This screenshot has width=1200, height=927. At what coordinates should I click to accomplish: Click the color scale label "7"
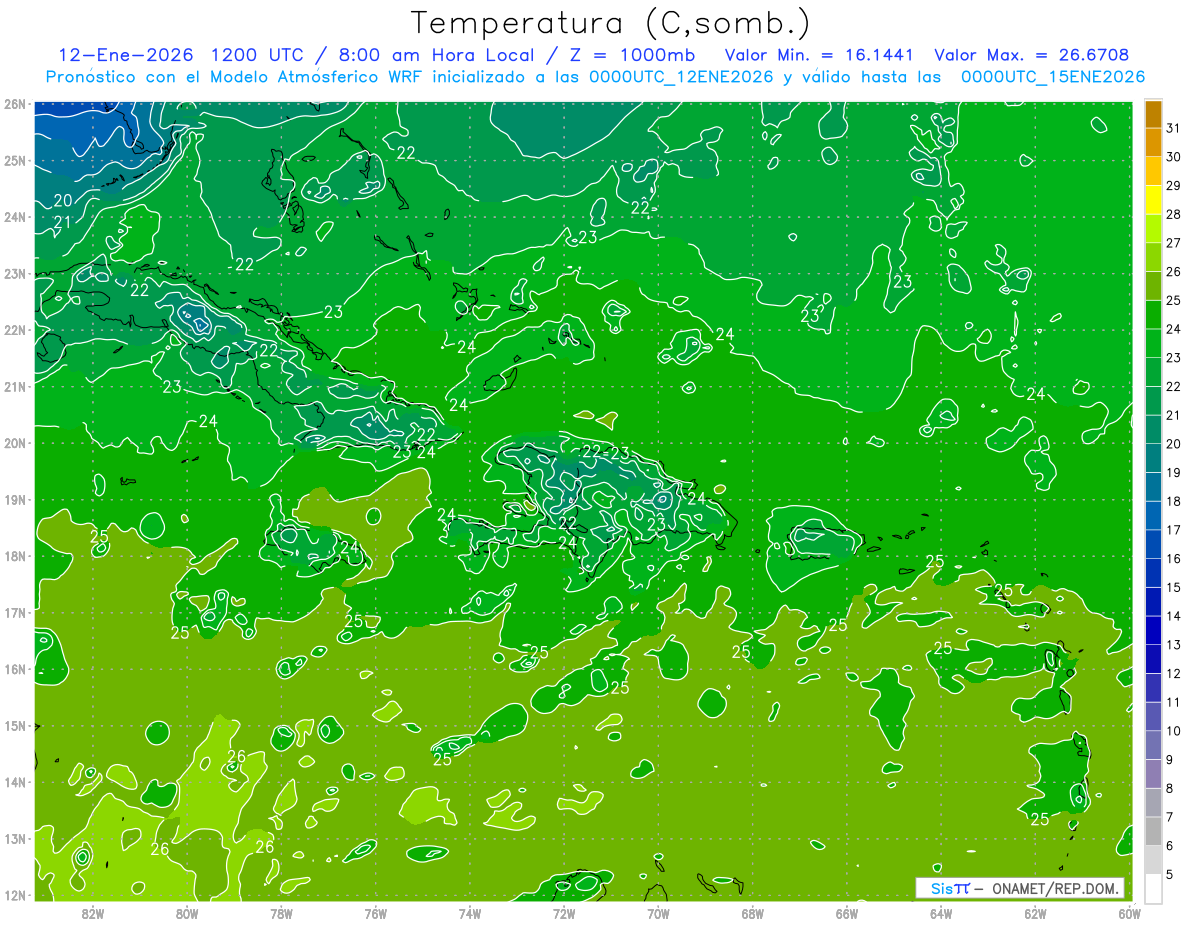click(1169, 817)
